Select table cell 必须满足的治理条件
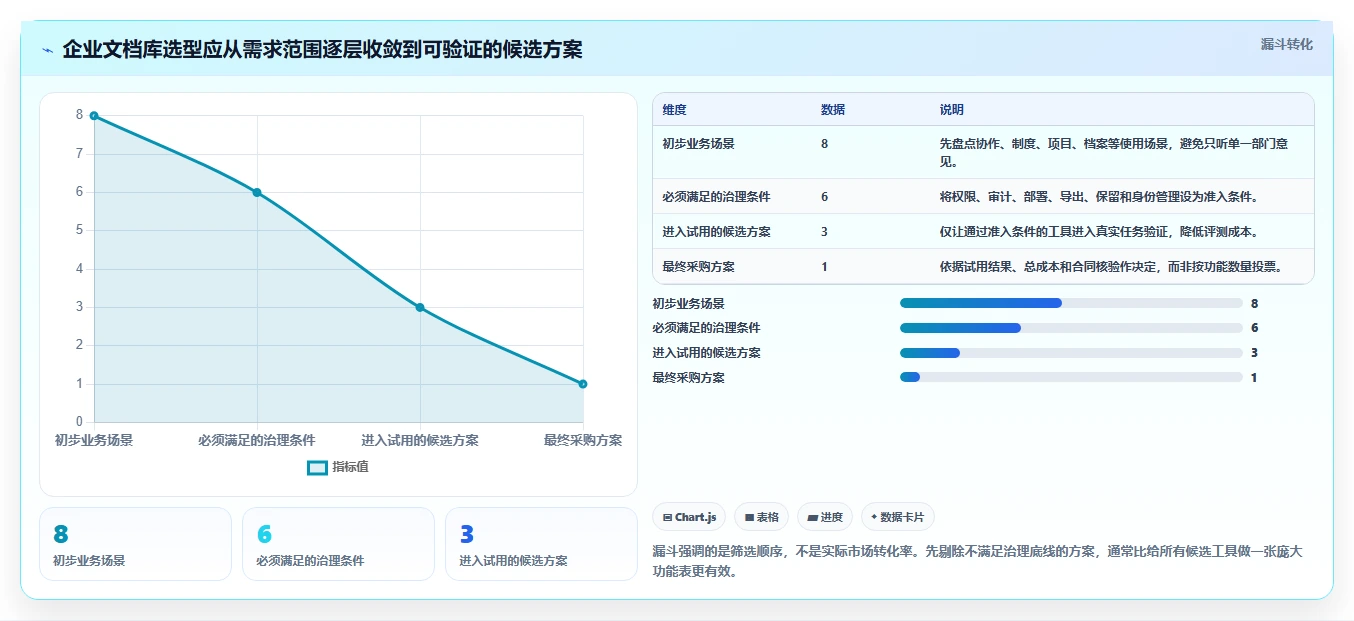Image resolution: width=1354 pixels, height=621 pixels. (x=716, y=197)
